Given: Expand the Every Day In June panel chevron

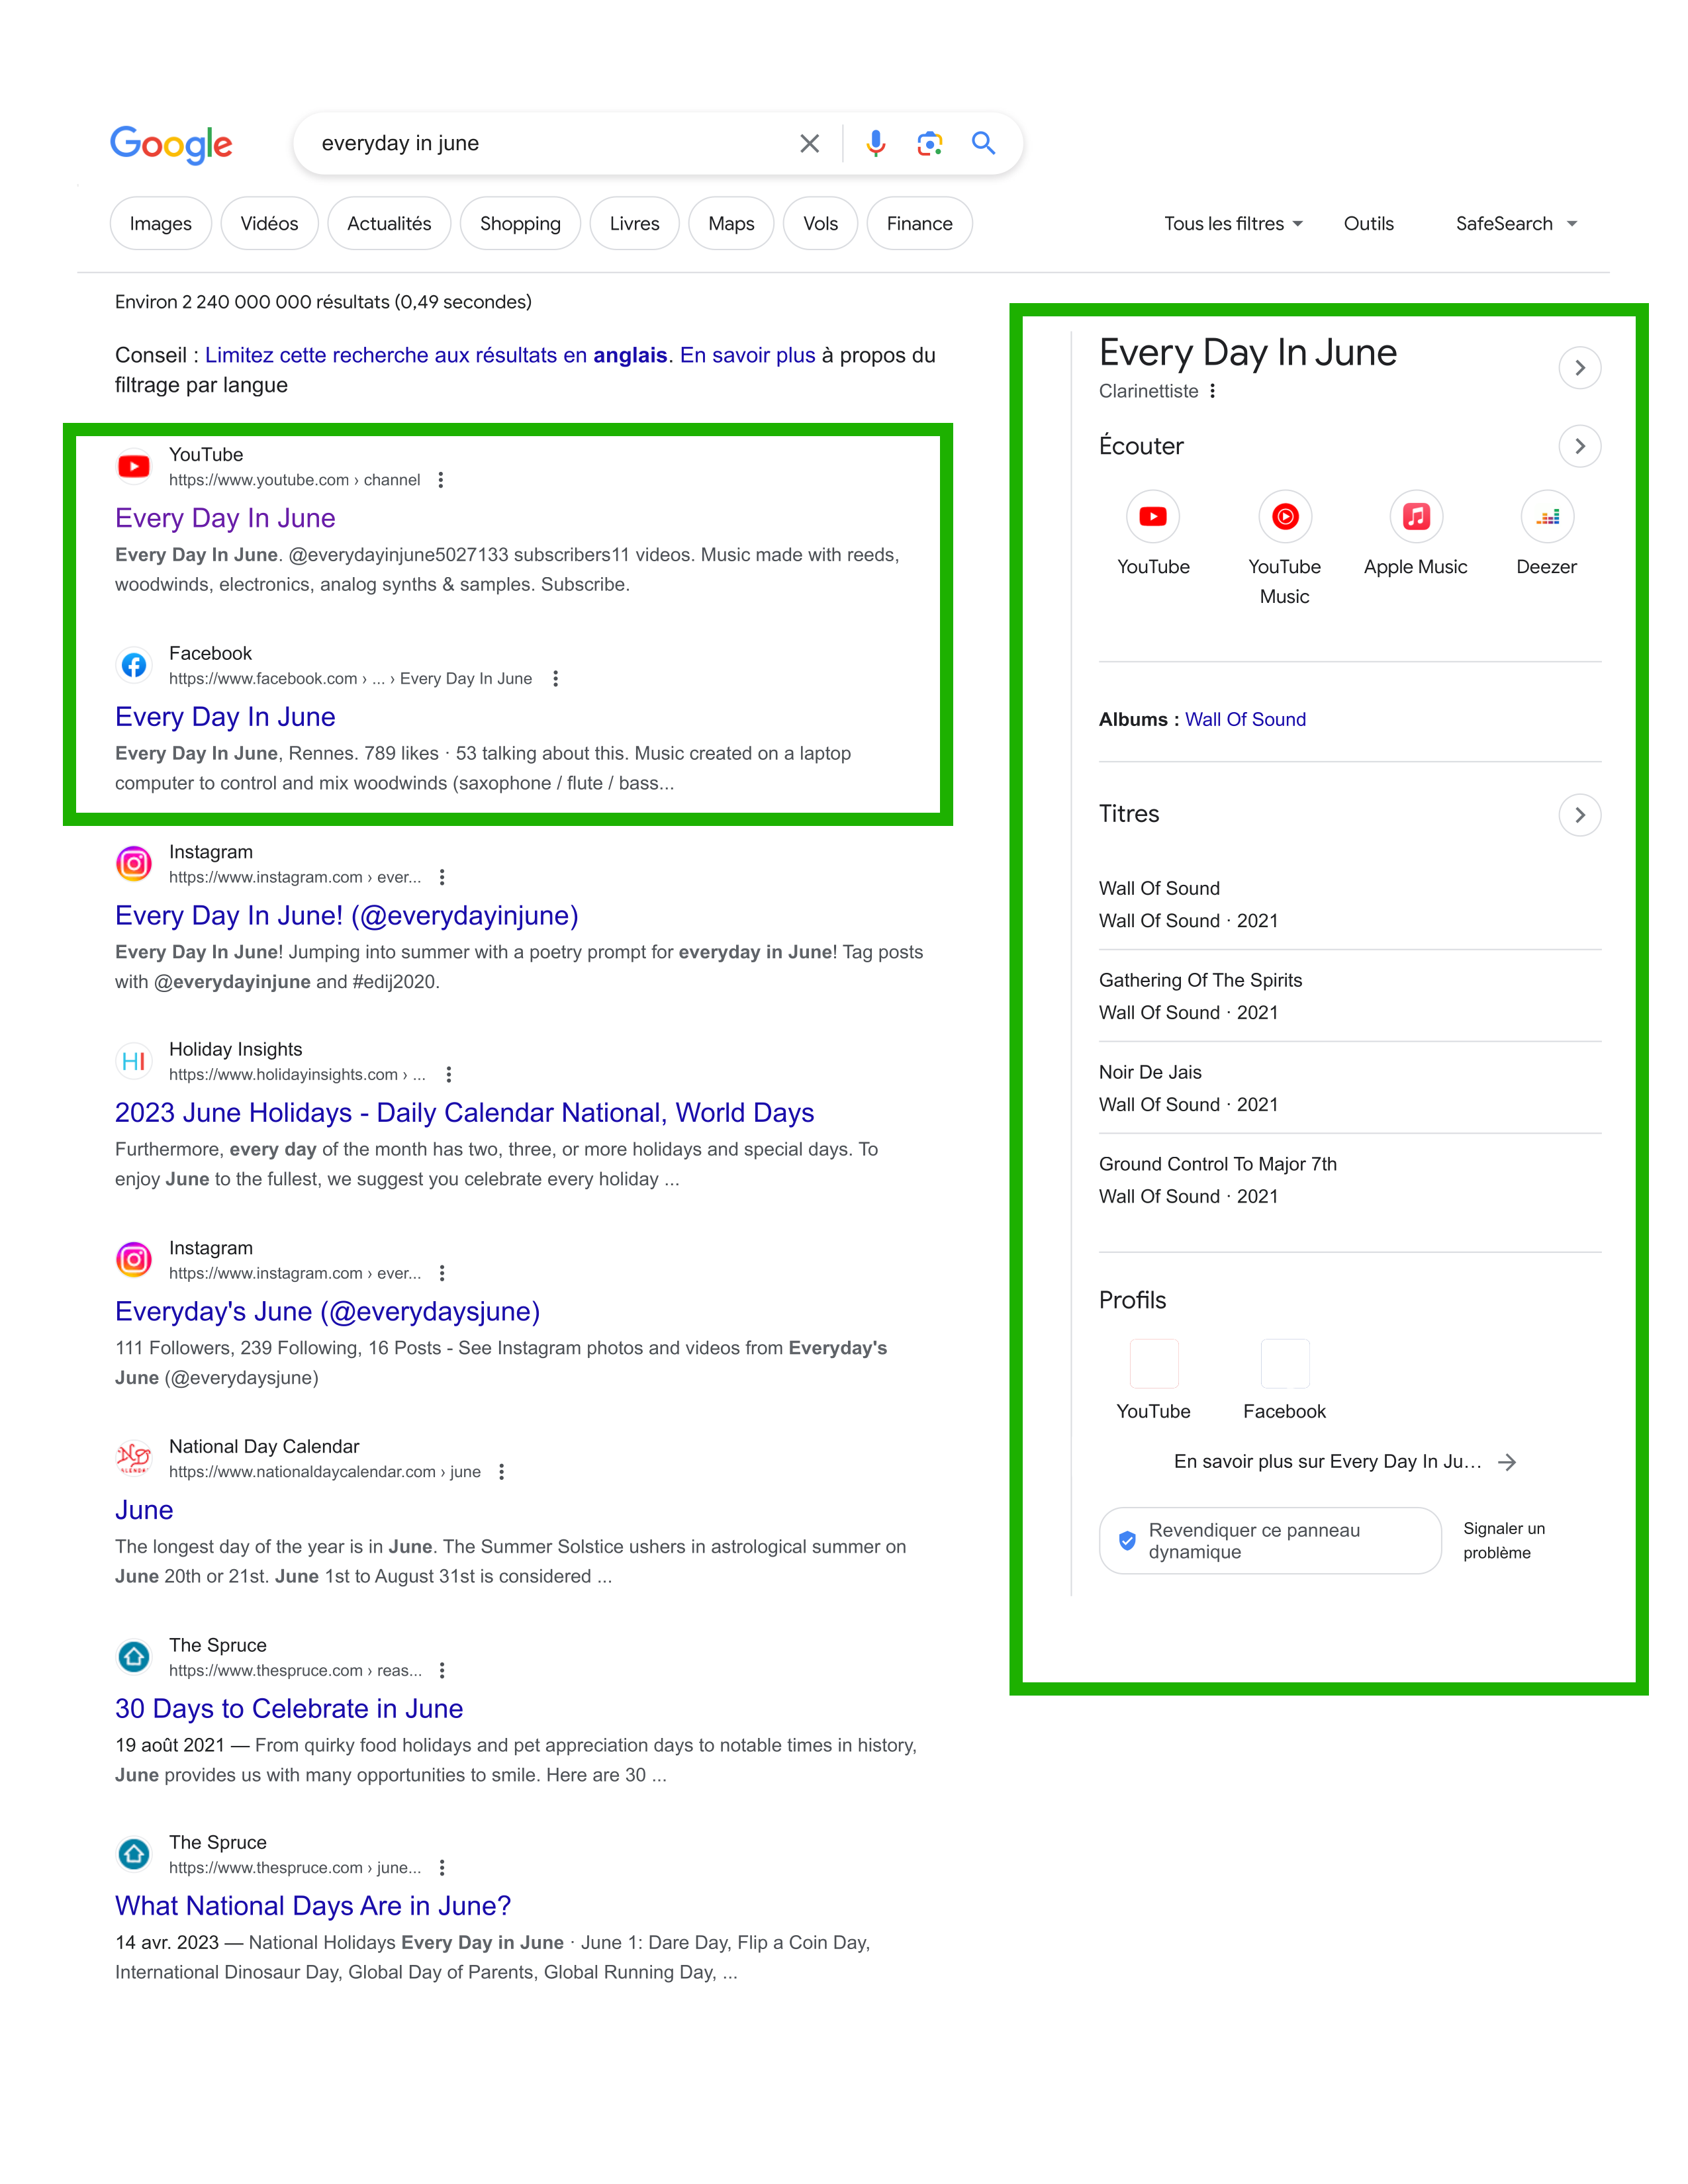Looking at the screenshot, I should (x=1580, y=368).
